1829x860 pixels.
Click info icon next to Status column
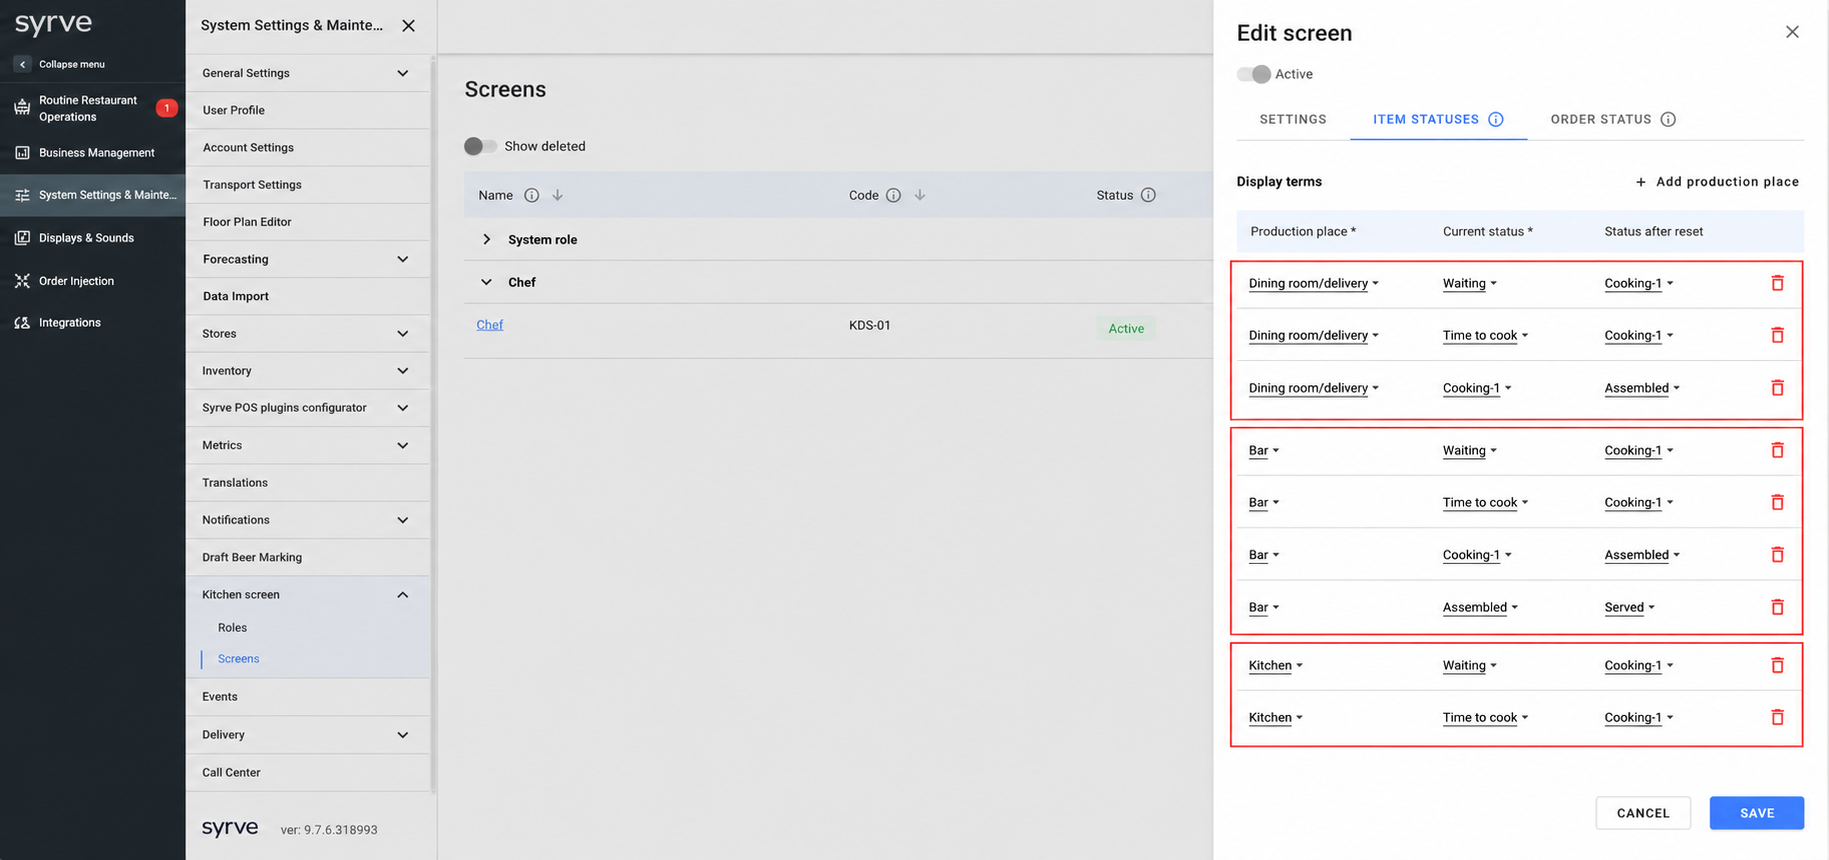tap(1148, 195)
